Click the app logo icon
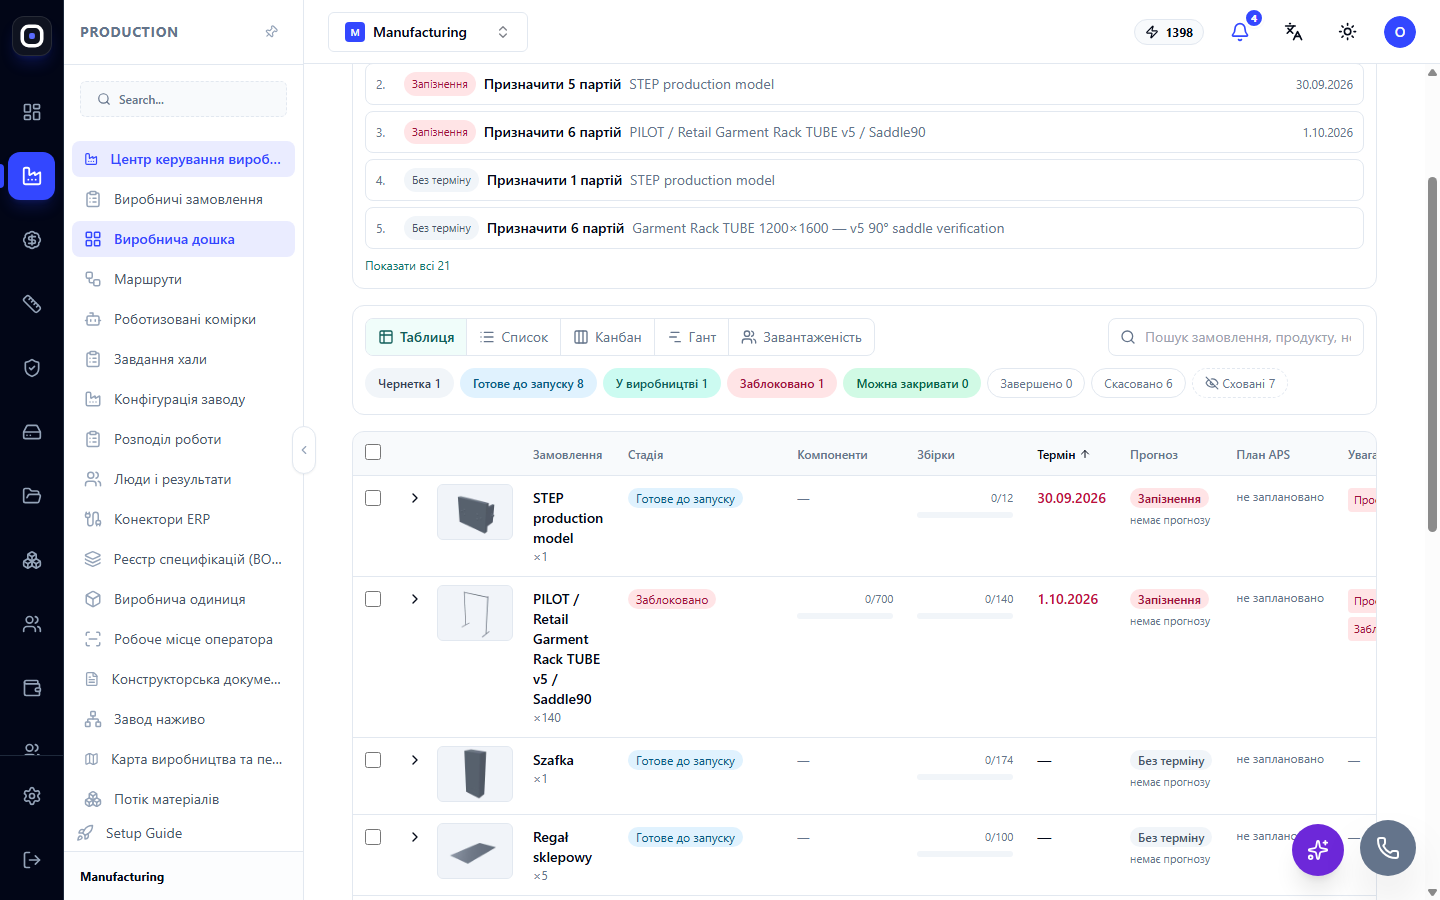1440x900 pixels. click(x=32, y=36)
